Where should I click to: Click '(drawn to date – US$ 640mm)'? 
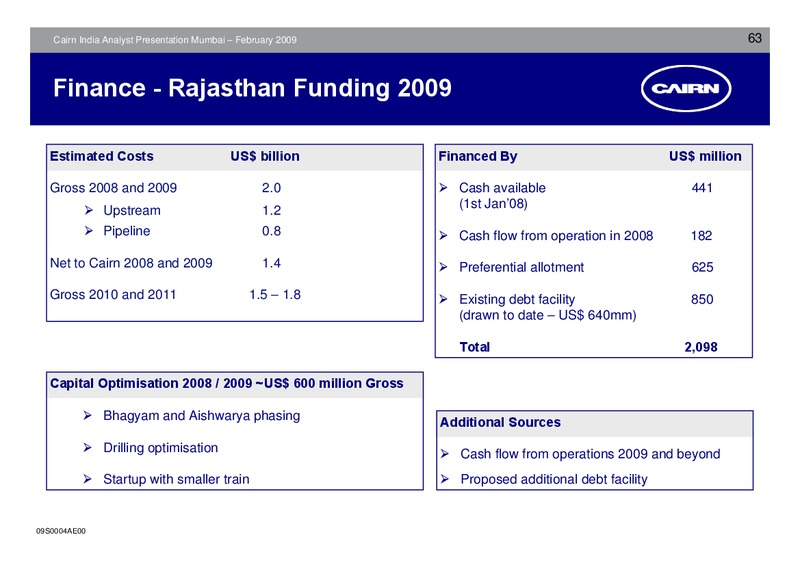(547, 315)
